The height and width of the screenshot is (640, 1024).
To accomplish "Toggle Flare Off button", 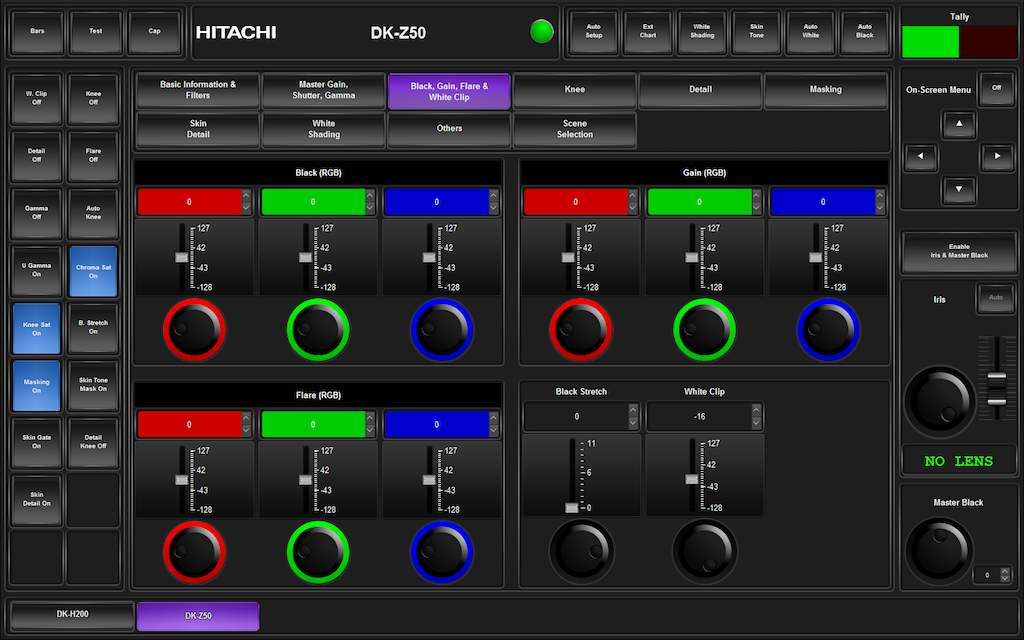I will coord(93,156).
